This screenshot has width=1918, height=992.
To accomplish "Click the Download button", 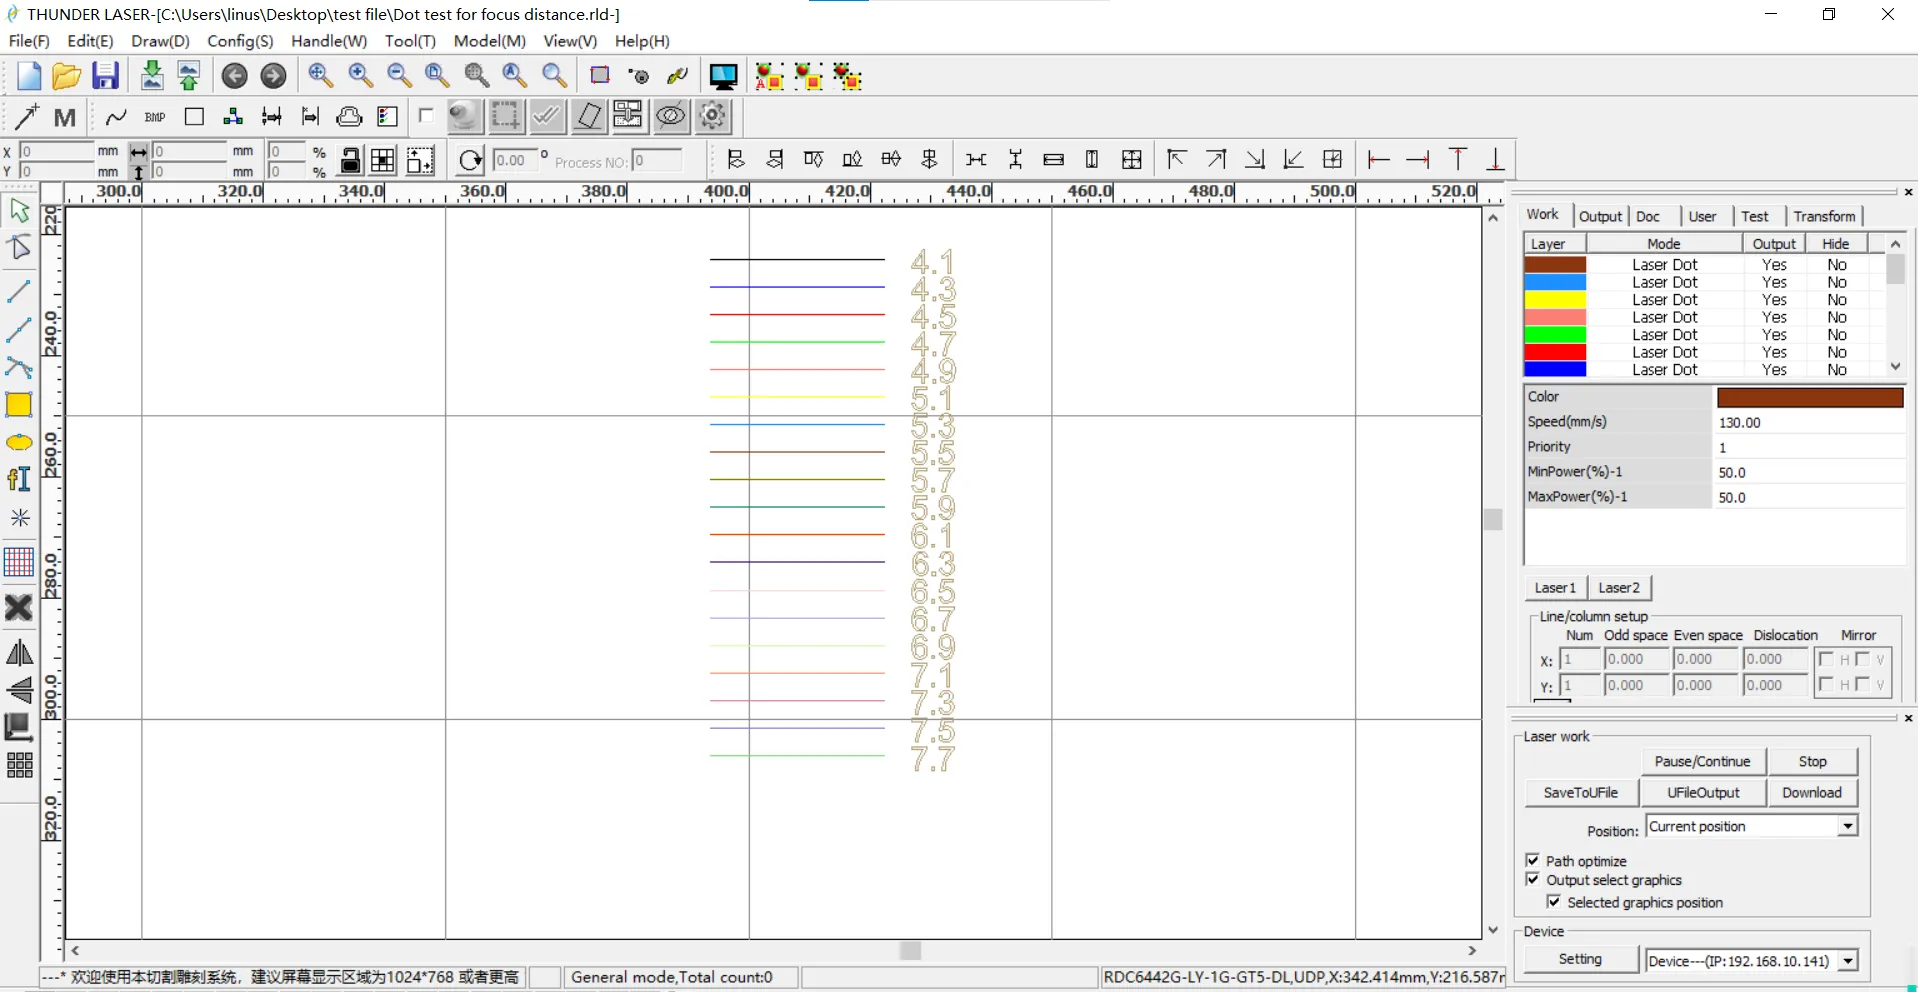I will pyautogui.click(x=1811, y=792).
